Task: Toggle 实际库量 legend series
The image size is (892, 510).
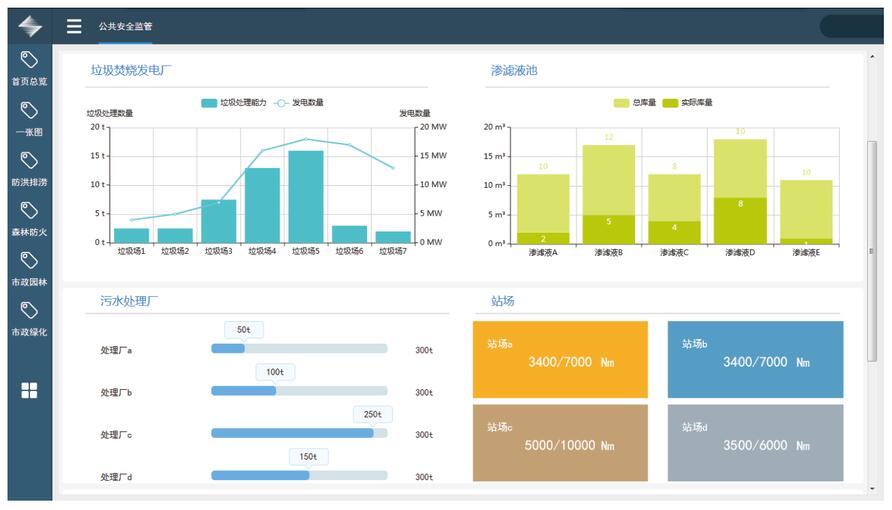Action: (688, 102)
